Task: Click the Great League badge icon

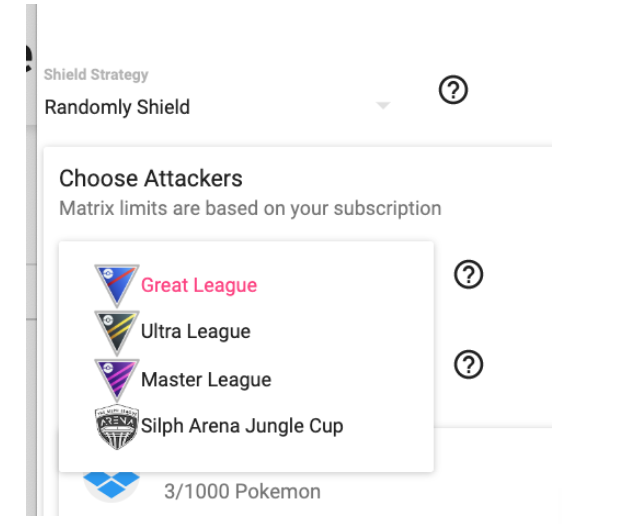Action: pos(117,285)
